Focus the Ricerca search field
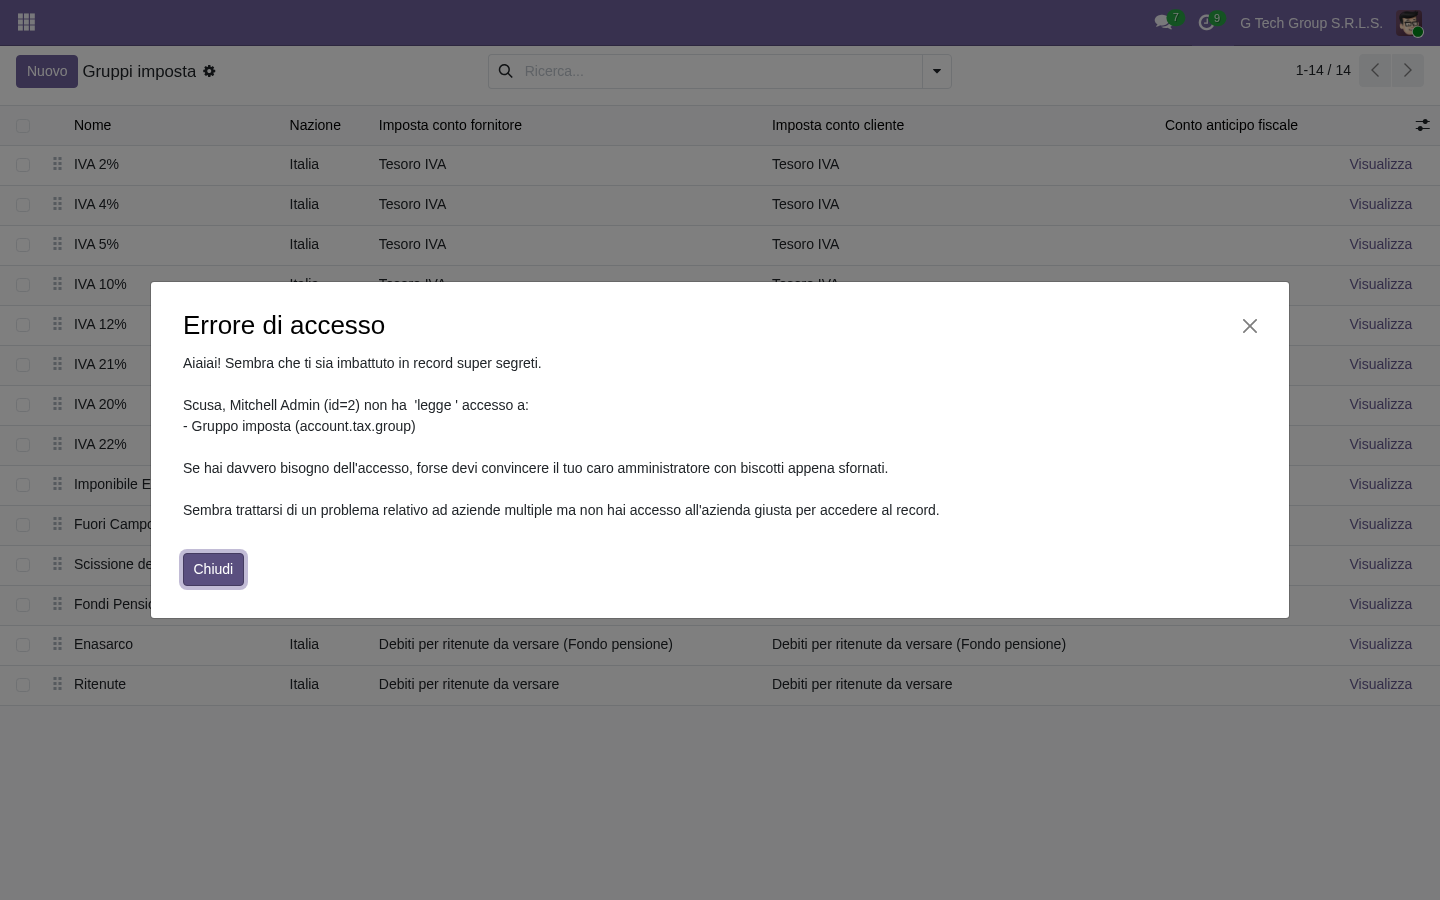1440x900 pixels. click(x=720, y=71)
